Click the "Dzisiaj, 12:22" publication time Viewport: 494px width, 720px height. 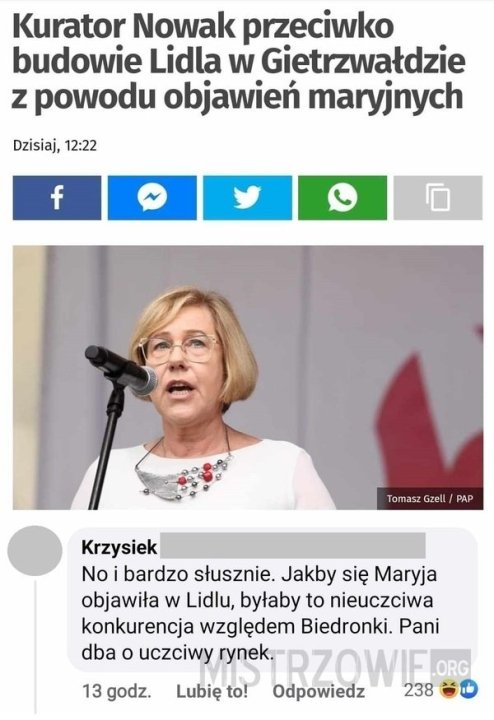click(55, 146)
